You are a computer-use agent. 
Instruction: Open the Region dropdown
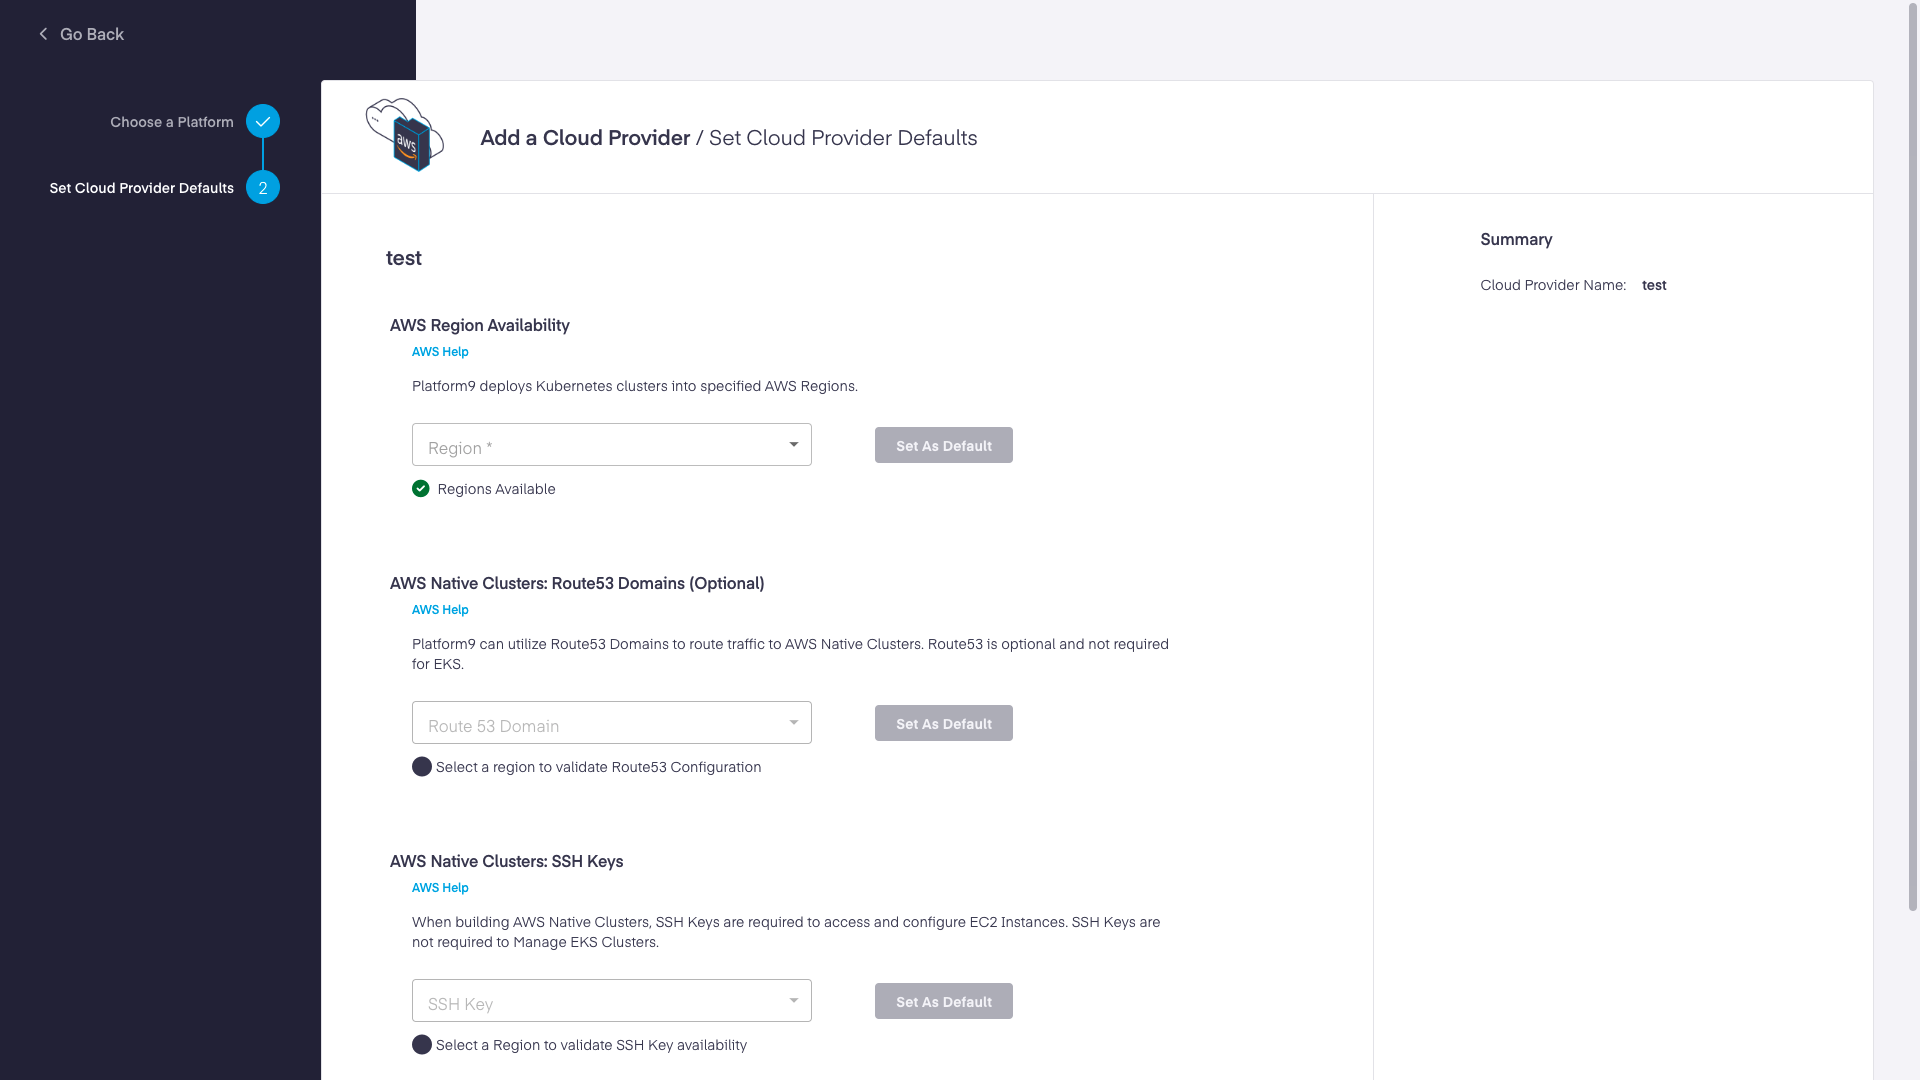click(611, 445)
